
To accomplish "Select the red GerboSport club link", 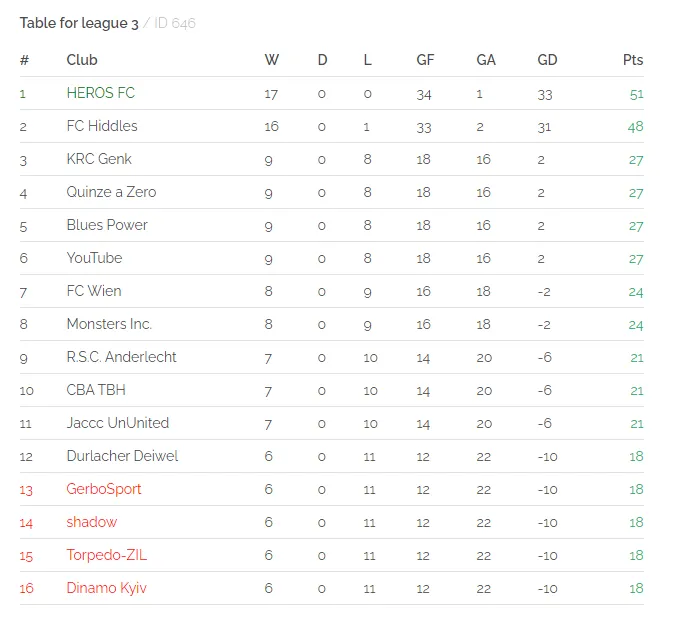I will [104, 489].
